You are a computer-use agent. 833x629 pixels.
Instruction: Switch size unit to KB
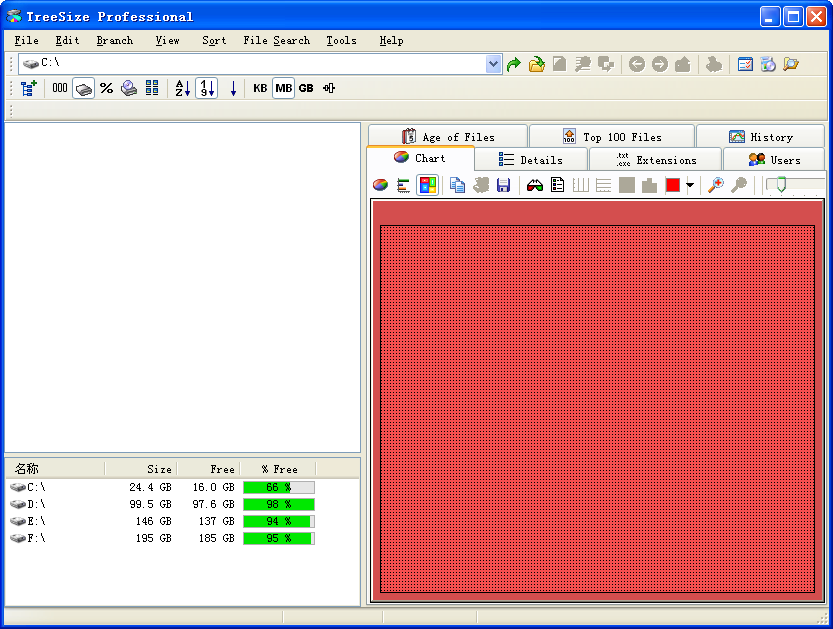[x=260, y=88]
